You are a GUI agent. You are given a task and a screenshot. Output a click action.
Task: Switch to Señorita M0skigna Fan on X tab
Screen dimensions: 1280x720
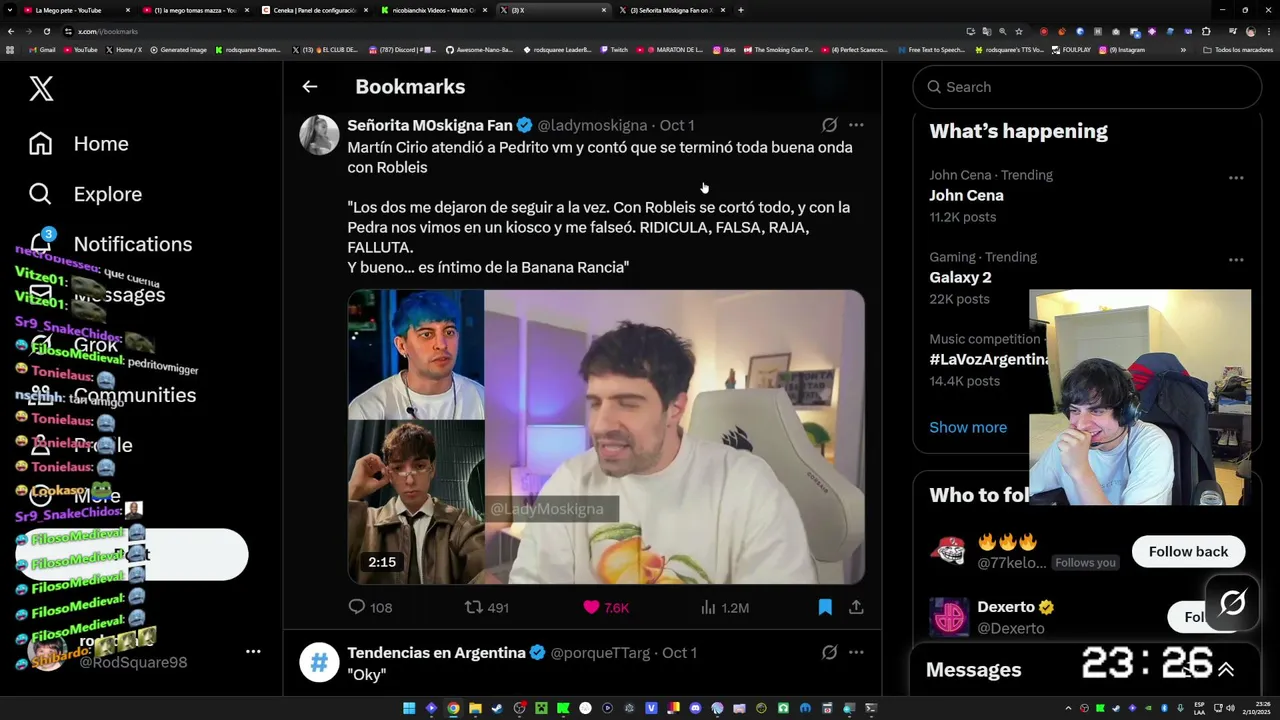click(x=671, y=10)
